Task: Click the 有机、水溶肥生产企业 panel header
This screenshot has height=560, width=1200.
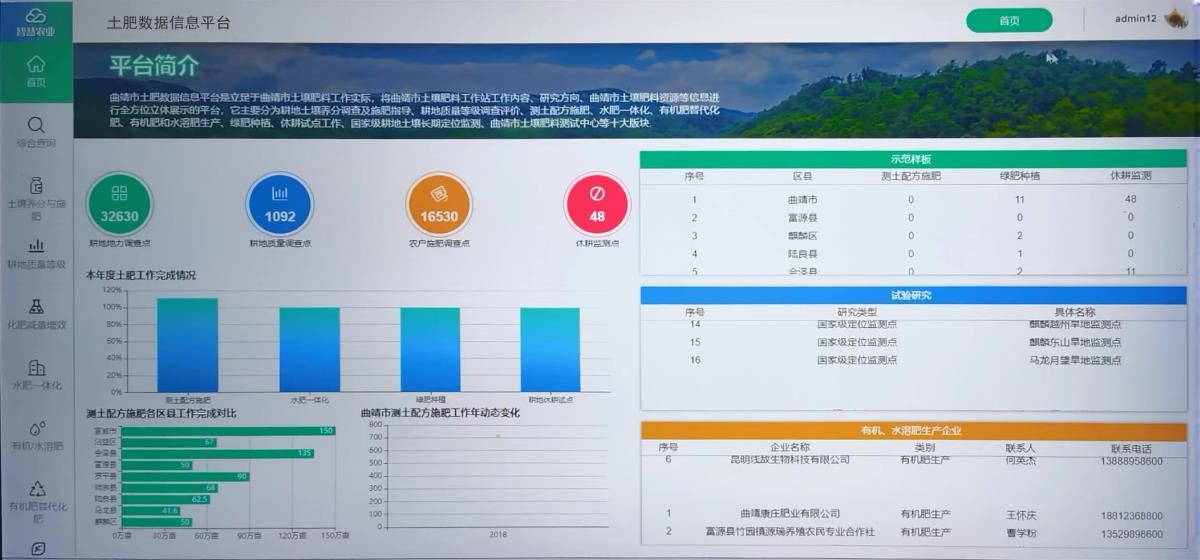Action: point(912,431)
